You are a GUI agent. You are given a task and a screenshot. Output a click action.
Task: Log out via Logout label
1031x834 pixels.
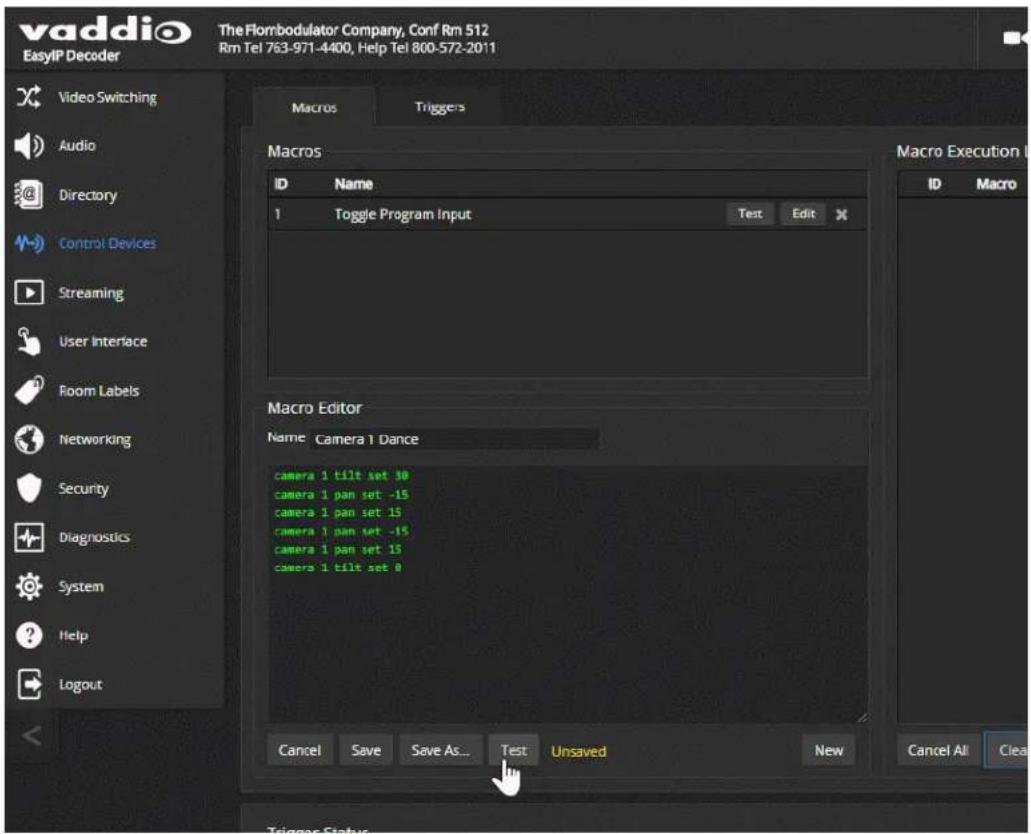coord(80,685)
